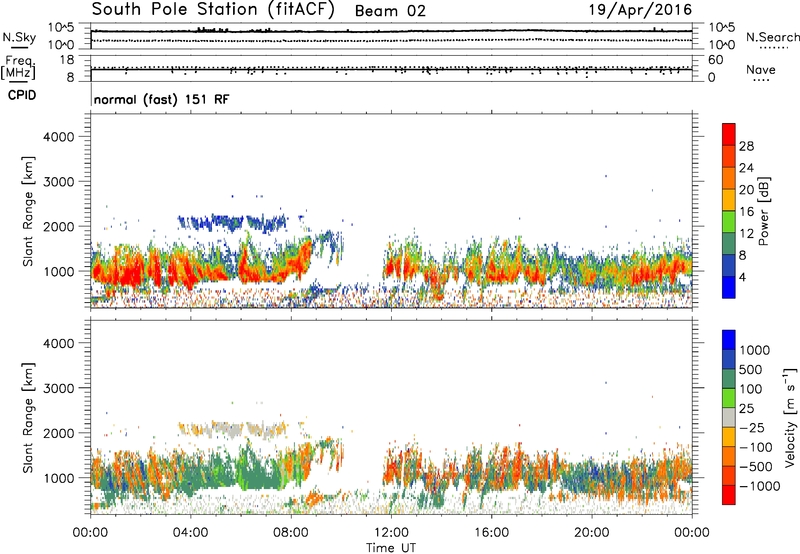The height and width of the screenshot is (554, 800).
Task: Click the 'CPID' label
Action: click(22, 95)
